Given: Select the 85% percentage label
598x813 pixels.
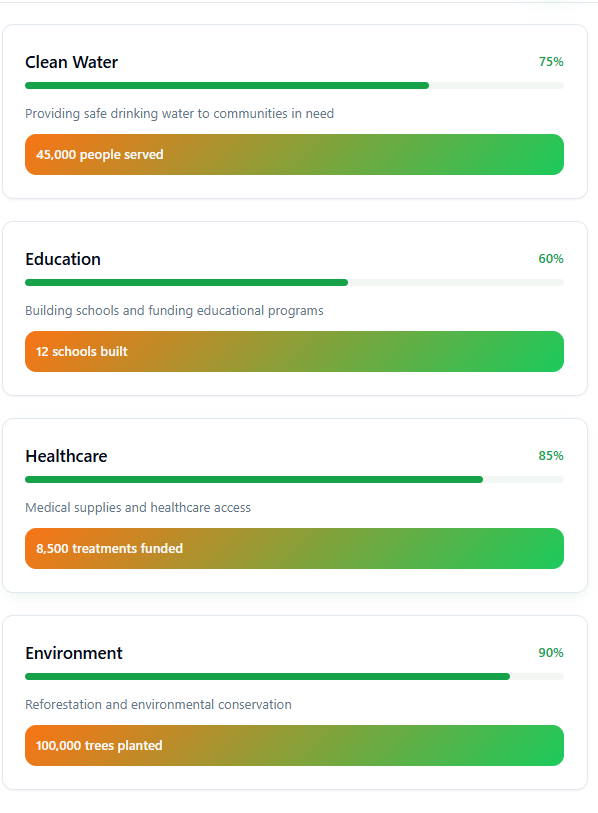Looking at the screenshot, I should 551,456.
